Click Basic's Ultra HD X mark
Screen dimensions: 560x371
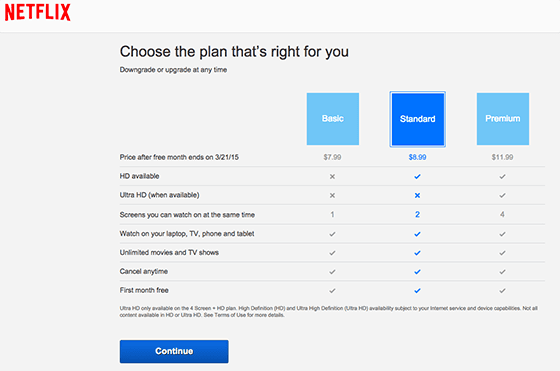tap(332, 195)
